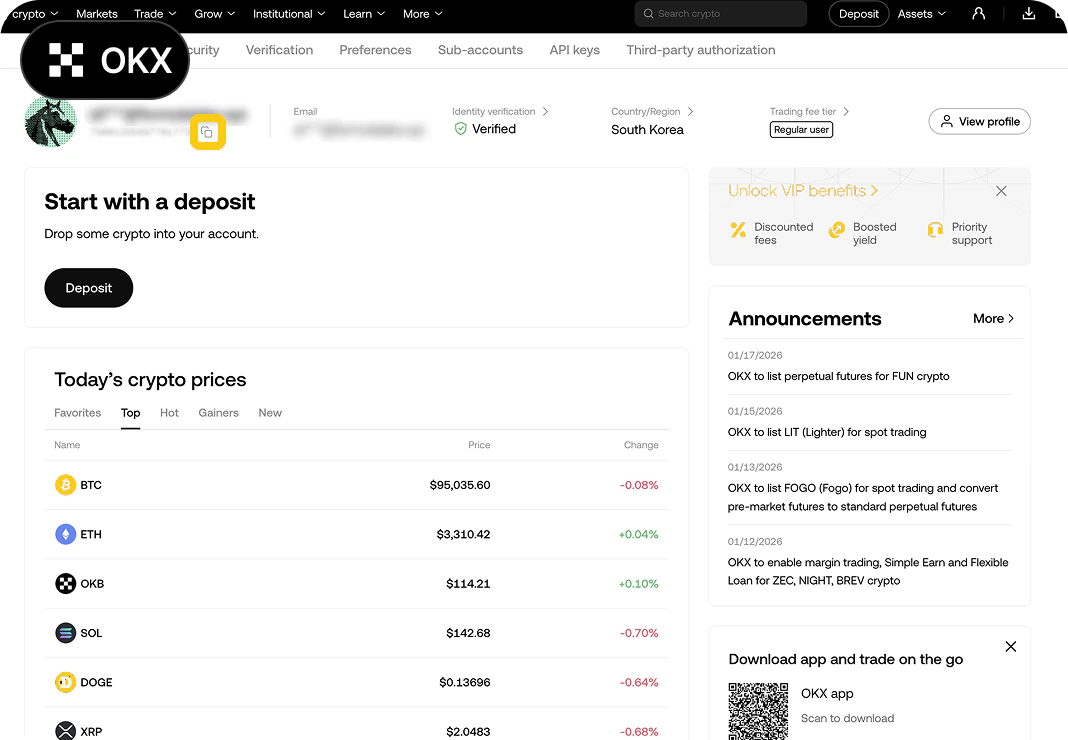Click OKB price $114.21
Screen dimensions: 1068x740
(468, 584)
